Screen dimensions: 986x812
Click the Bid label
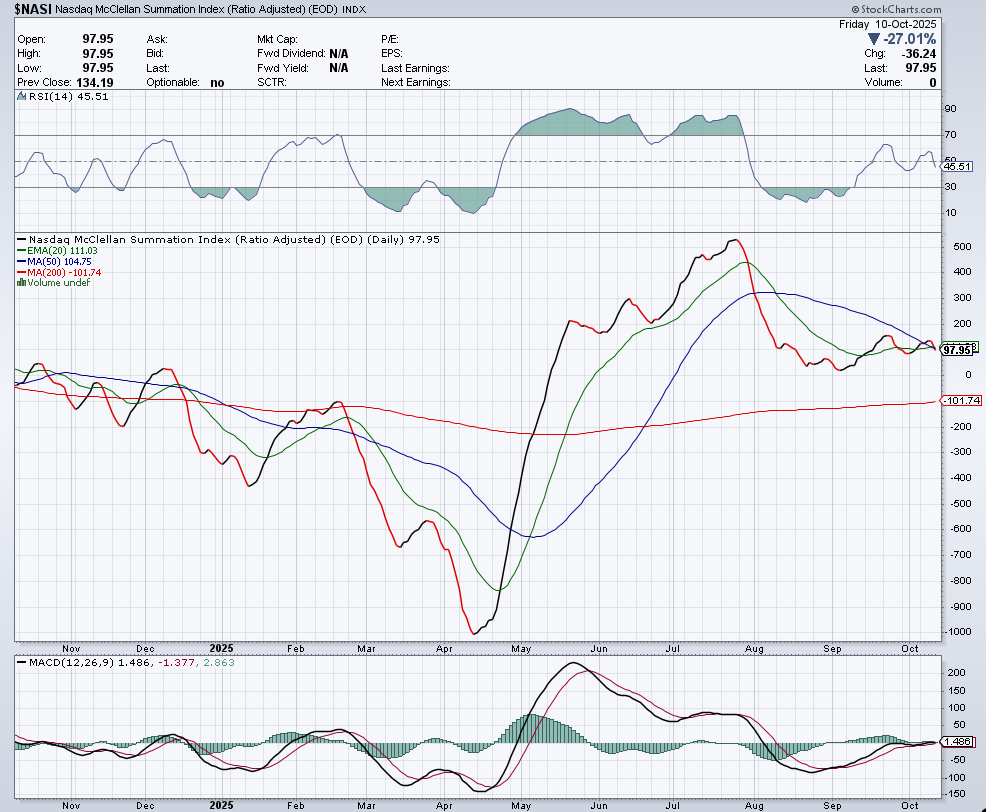coord(155,53)
